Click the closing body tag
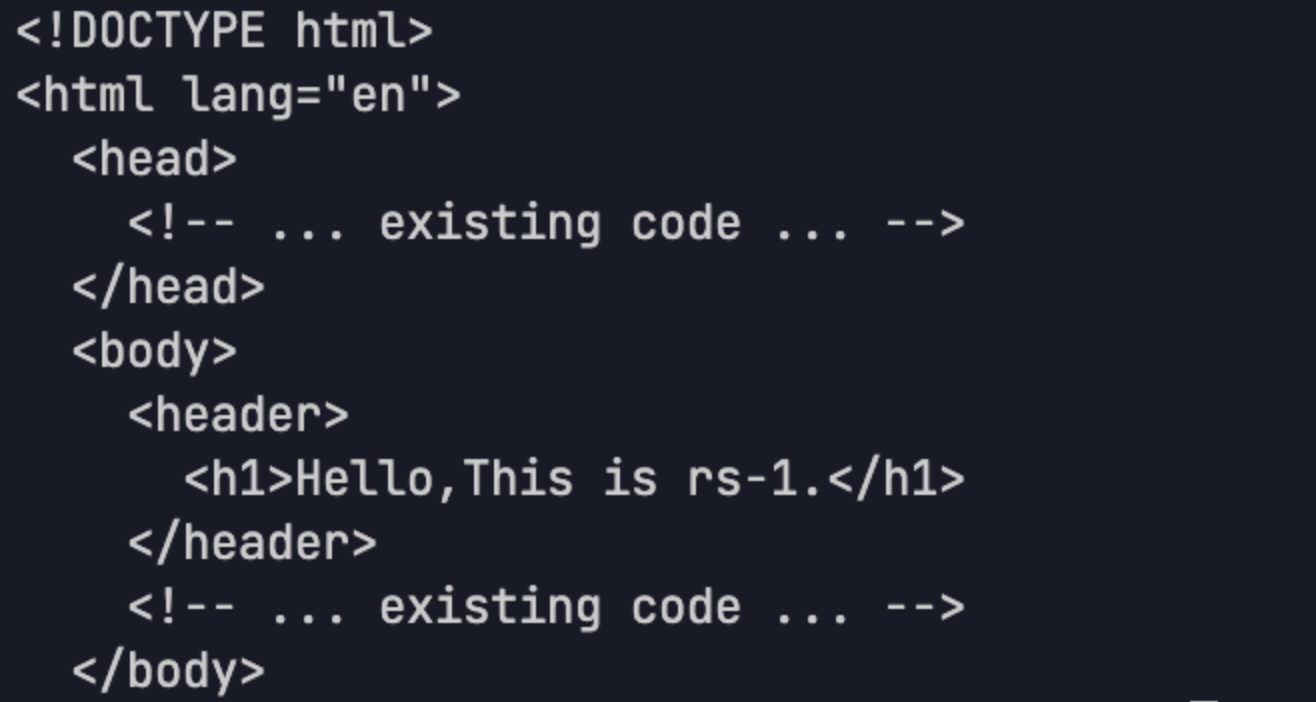This screenshot has width=1316, height=702. pyautogui.click(x=168, y=672)
